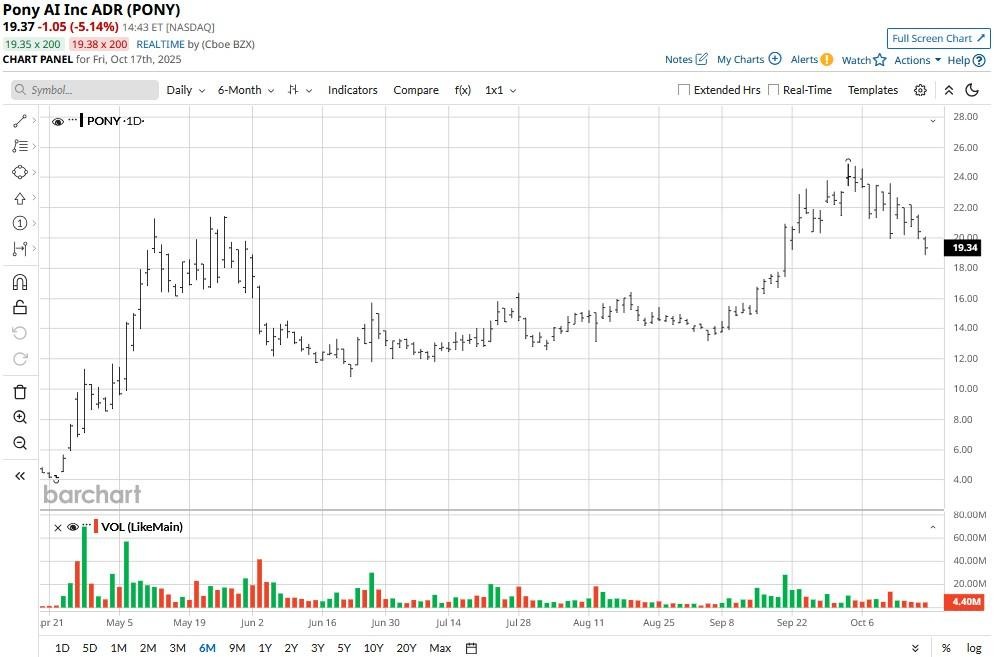The image size is (994, 657).
Task: Expand more options double chevron at bottom
Action: coord(915,647)
